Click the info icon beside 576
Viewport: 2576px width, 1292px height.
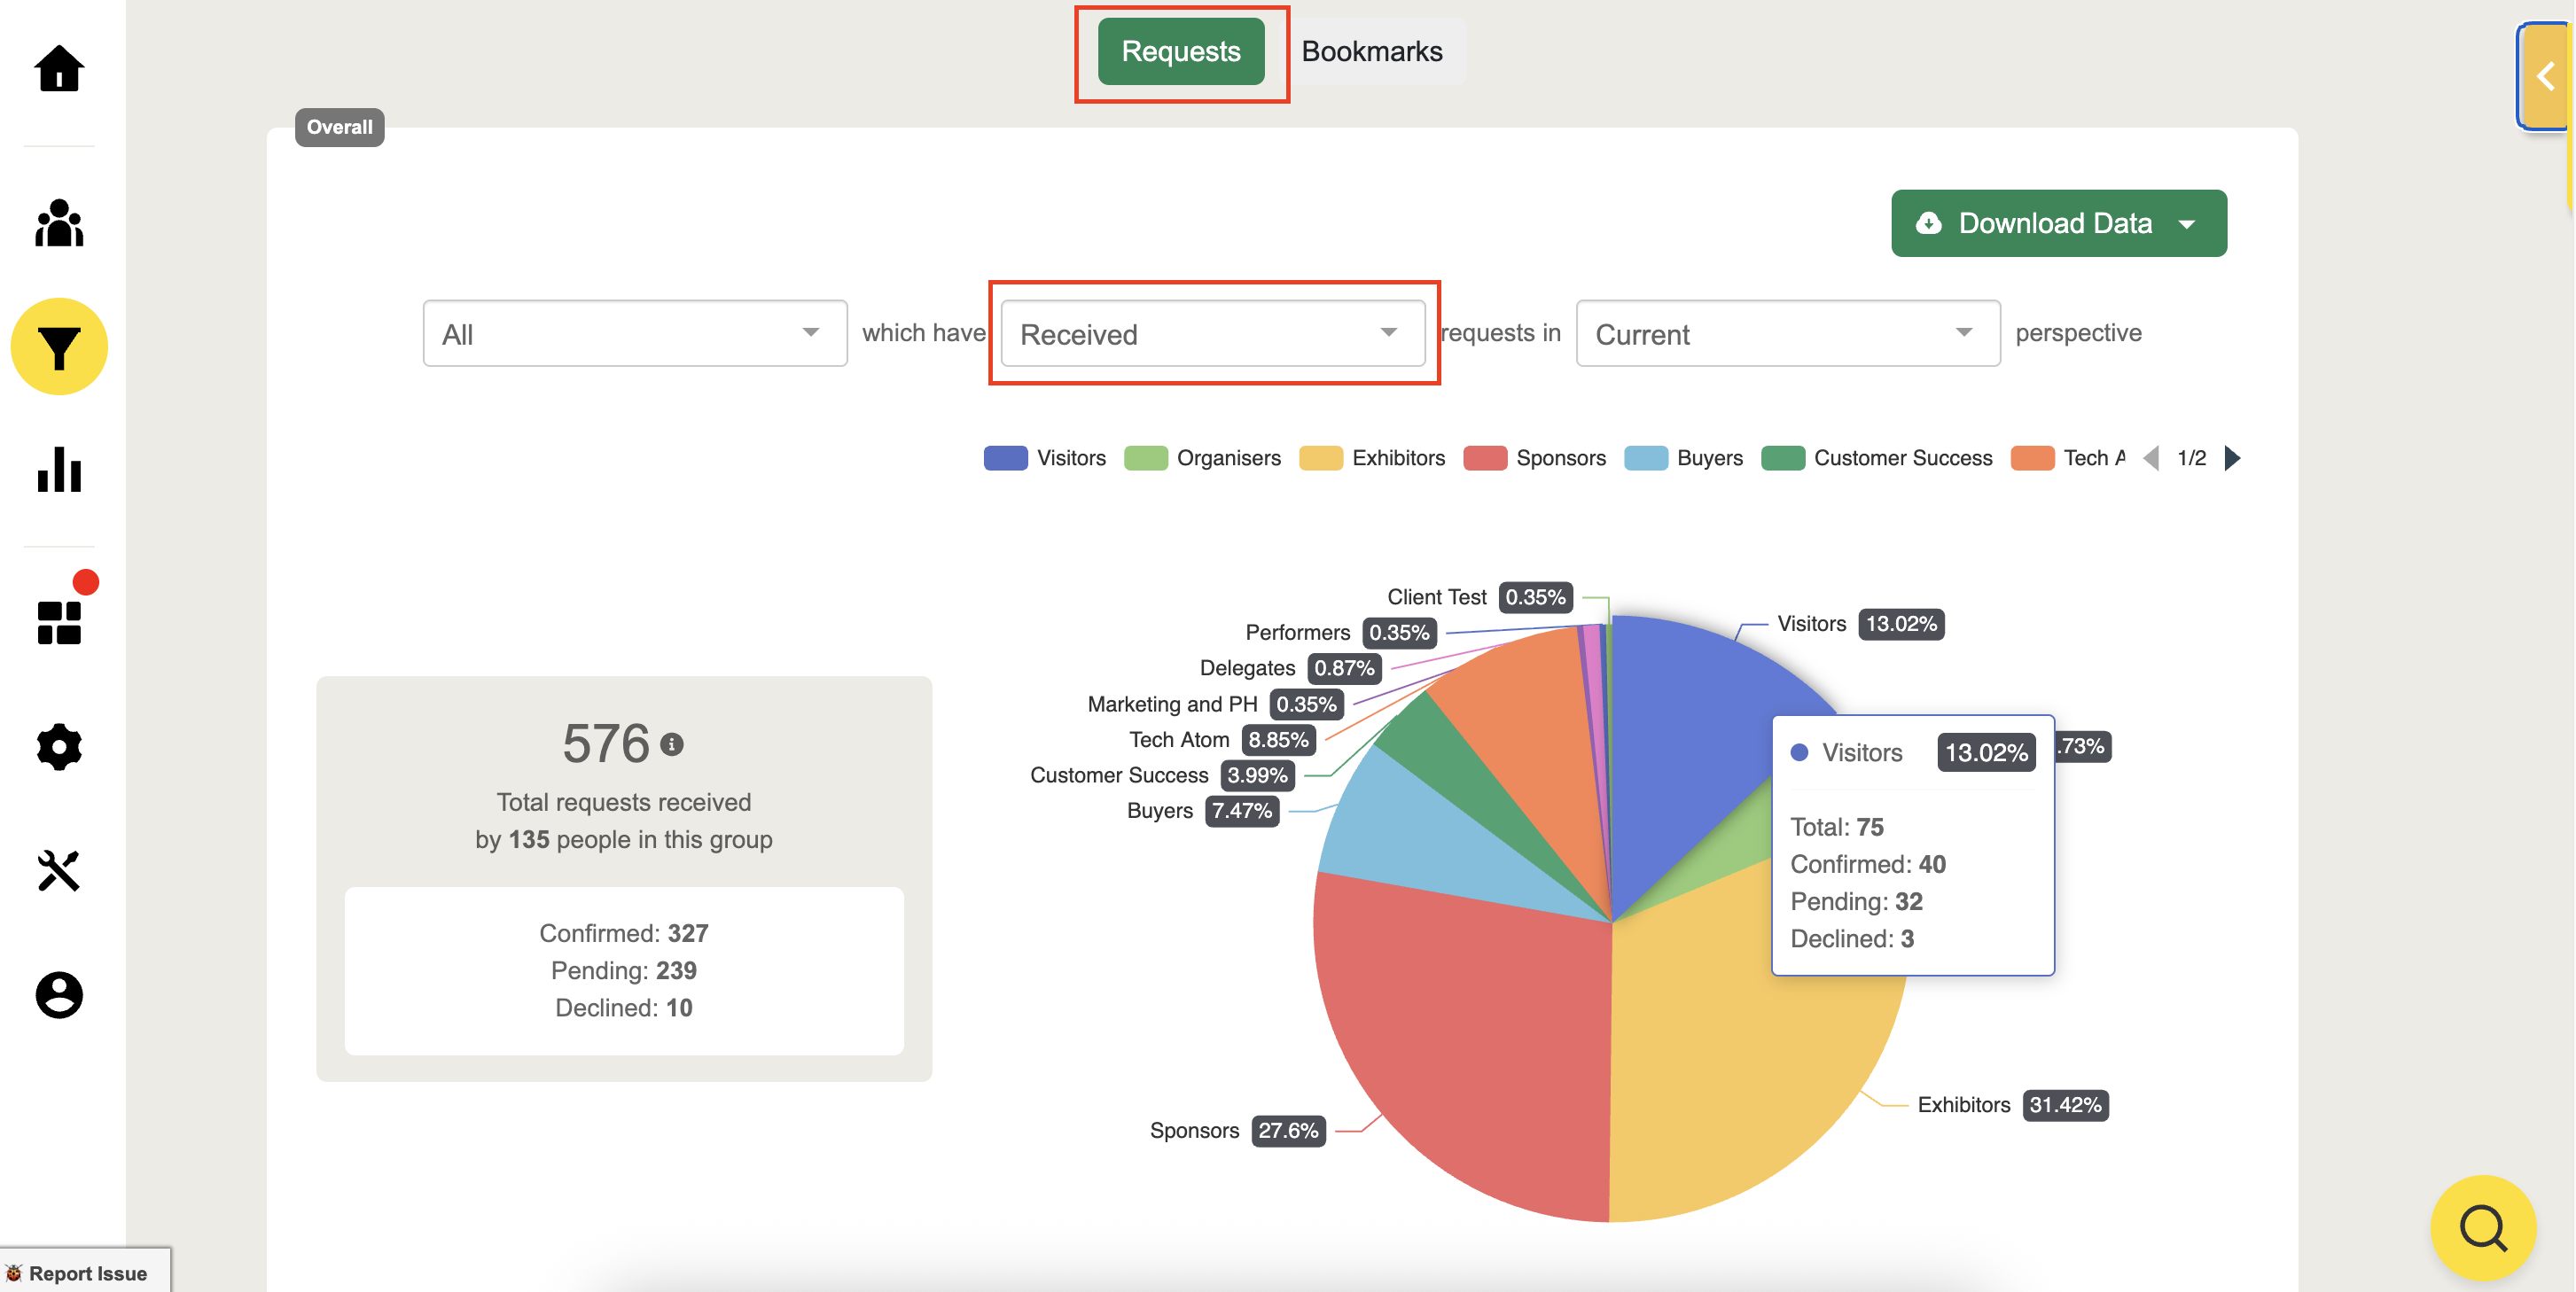672,744
